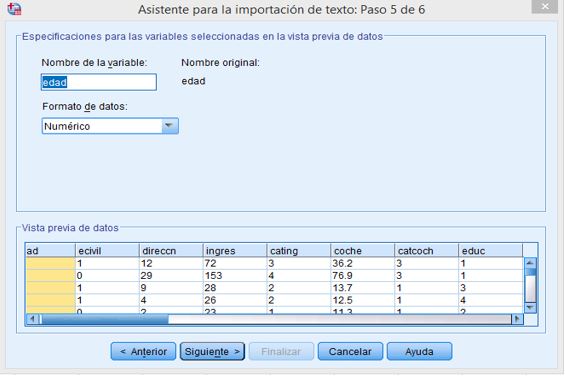Click the coche cell showing 36.2
This screenshot has height=376, width=565.
pyautogui.click(x=362, y=264)
